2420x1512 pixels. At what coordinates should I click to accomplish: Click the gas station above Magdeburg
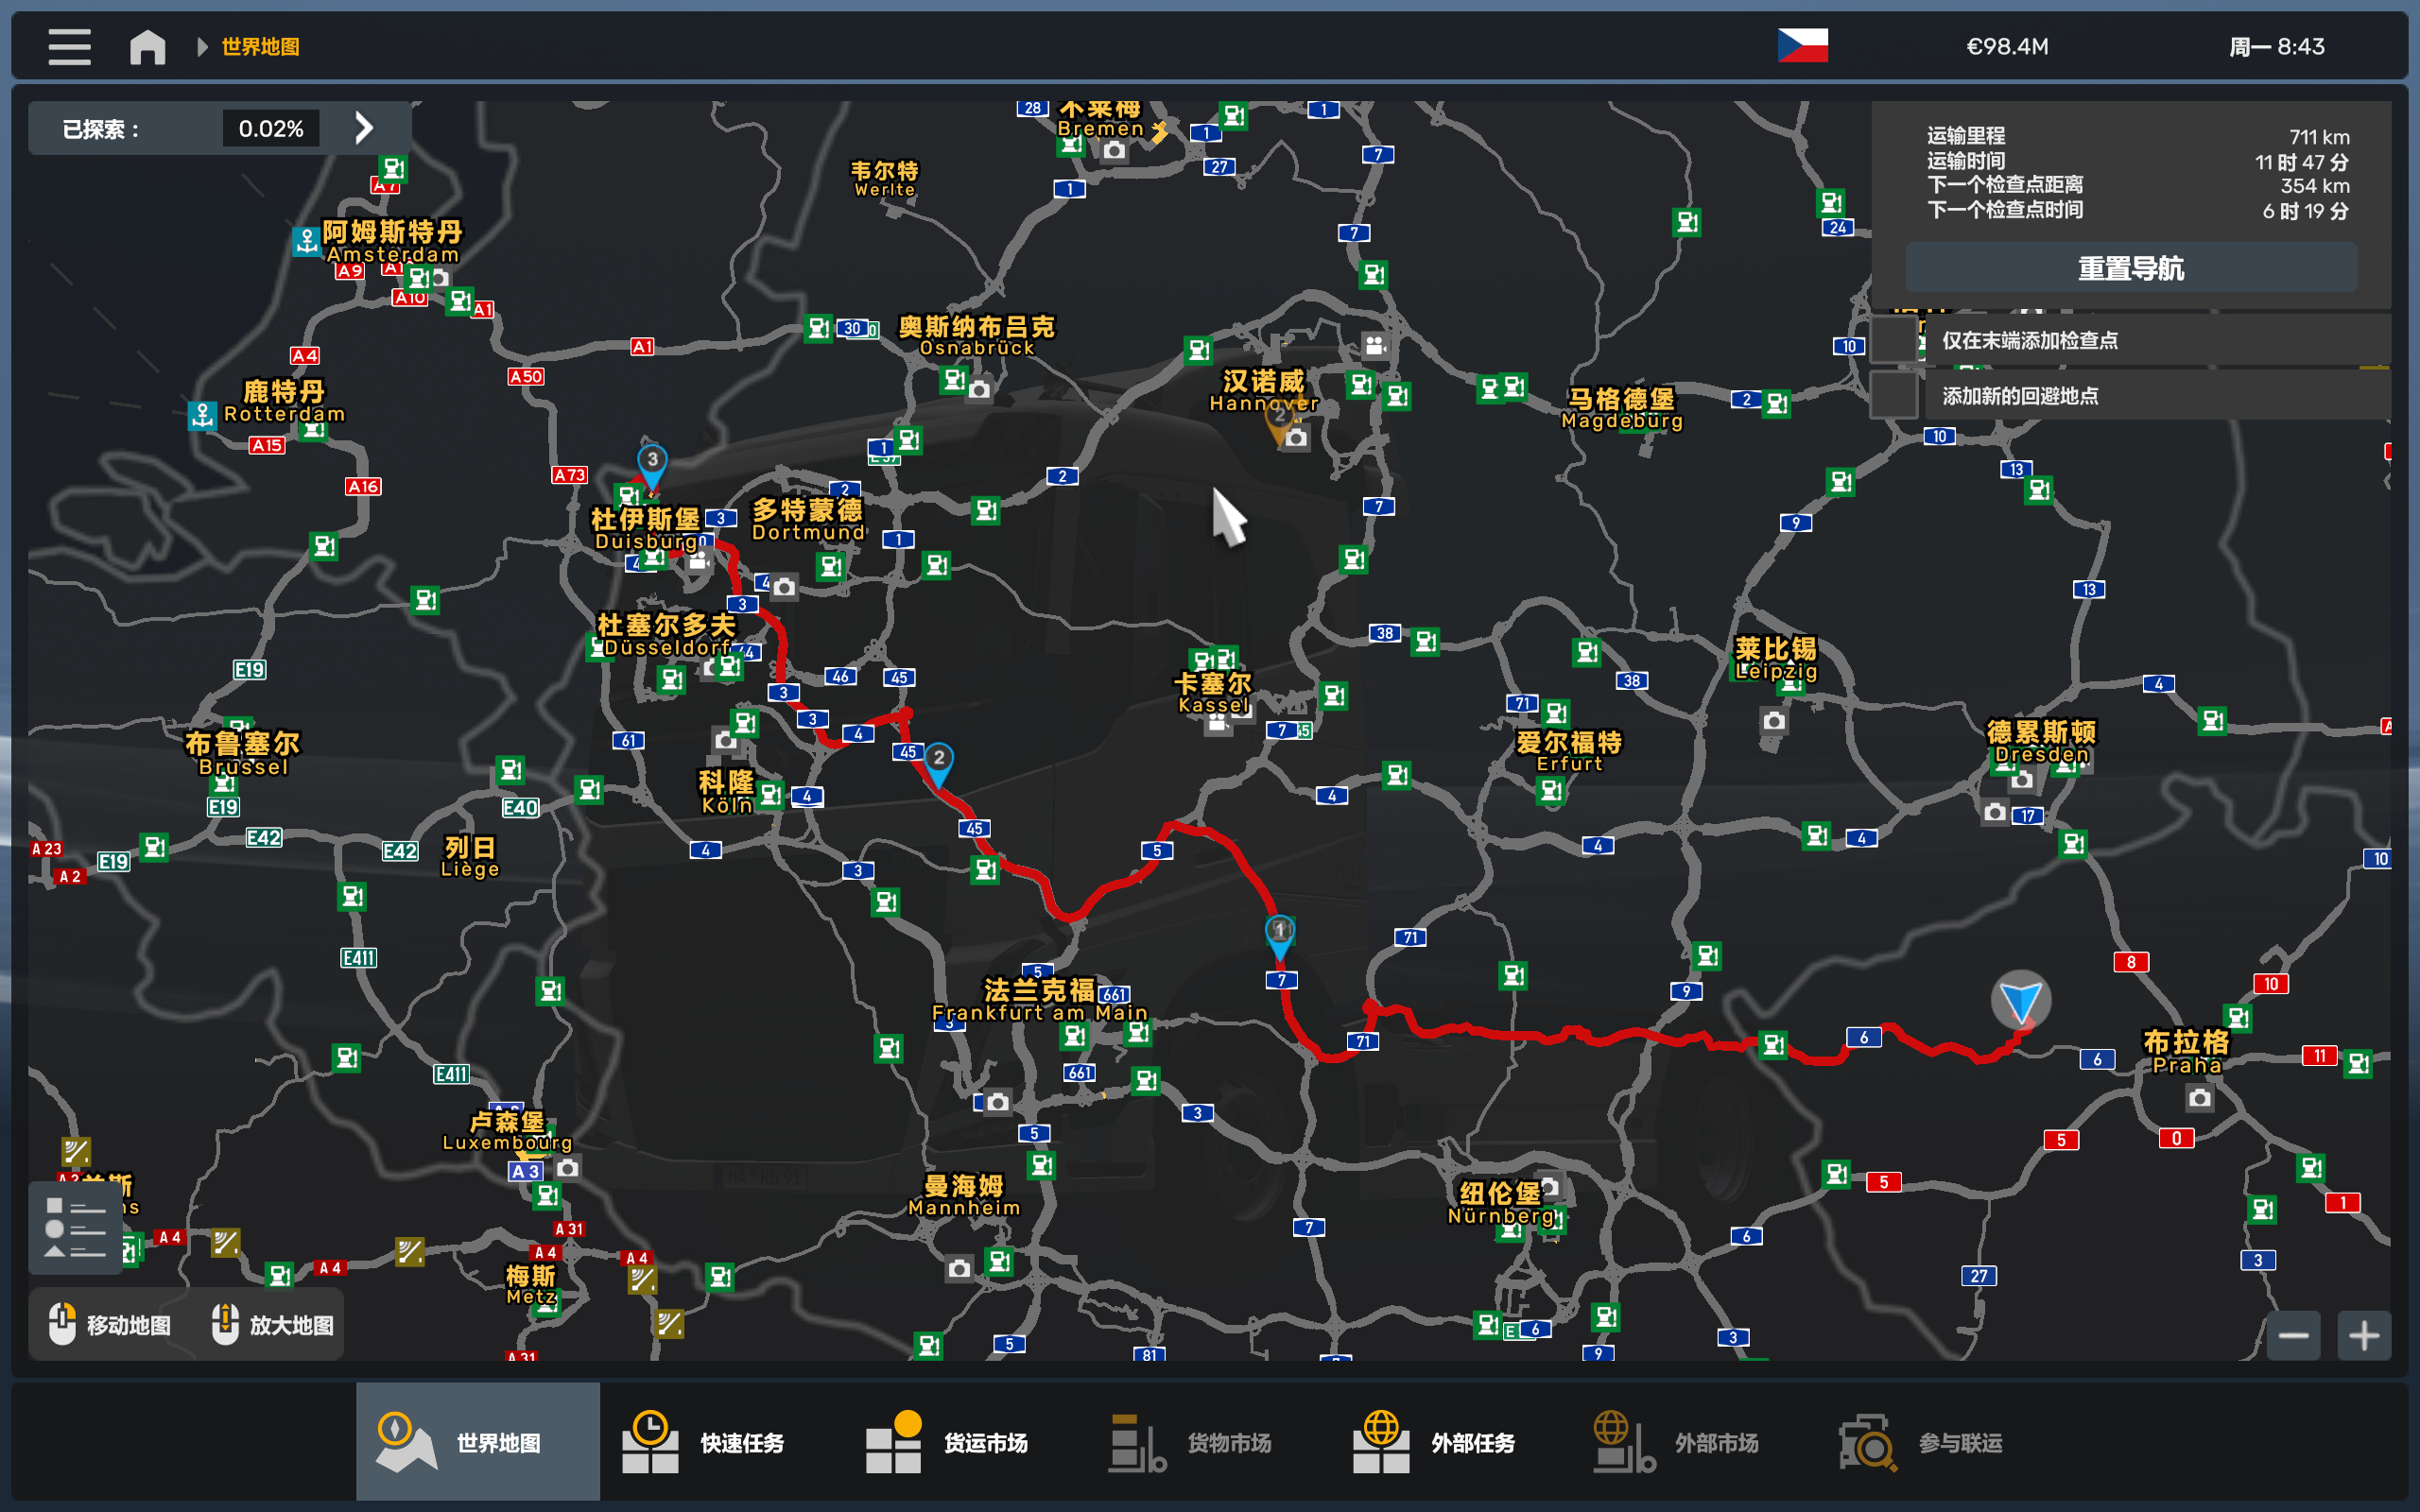coord(1687,222)
